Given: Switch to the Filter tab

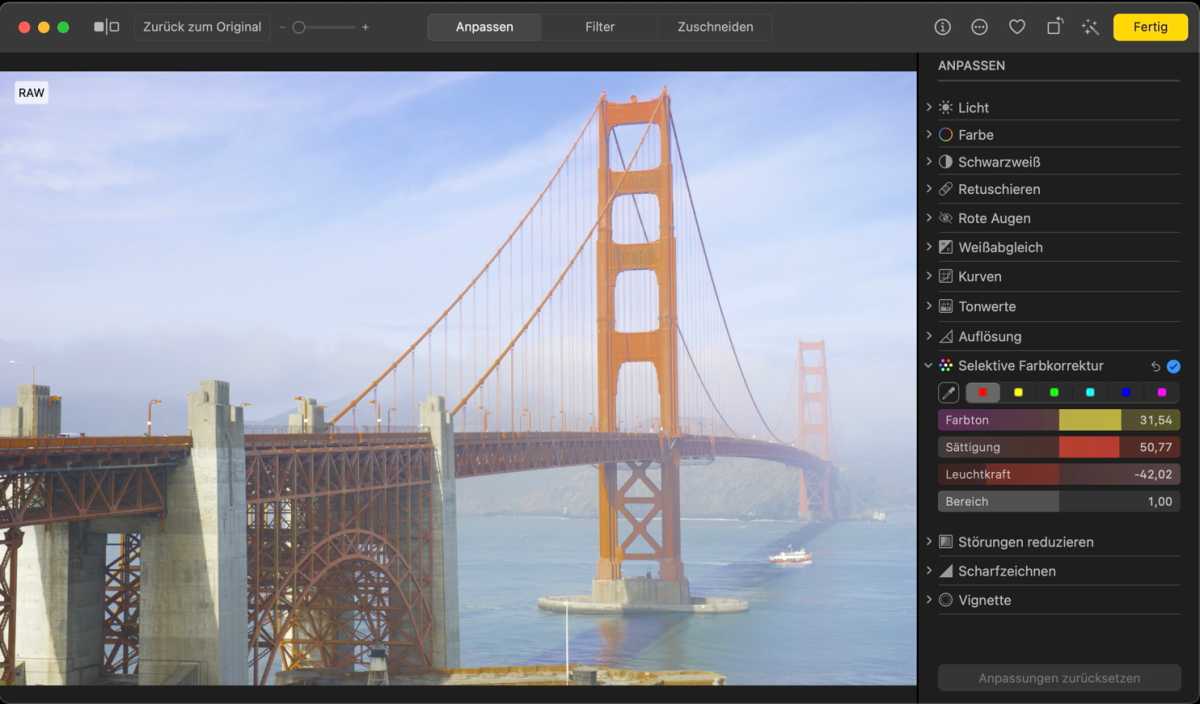Looking at the screenshot, I should coord(600,27).
